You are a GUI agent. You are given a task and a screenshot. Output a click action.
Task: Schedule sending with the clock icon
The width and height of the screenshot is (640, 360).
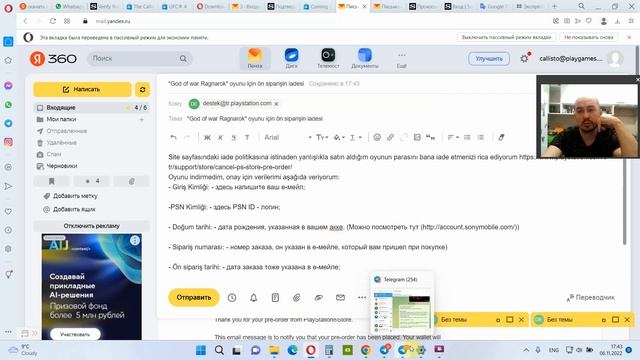232,298
